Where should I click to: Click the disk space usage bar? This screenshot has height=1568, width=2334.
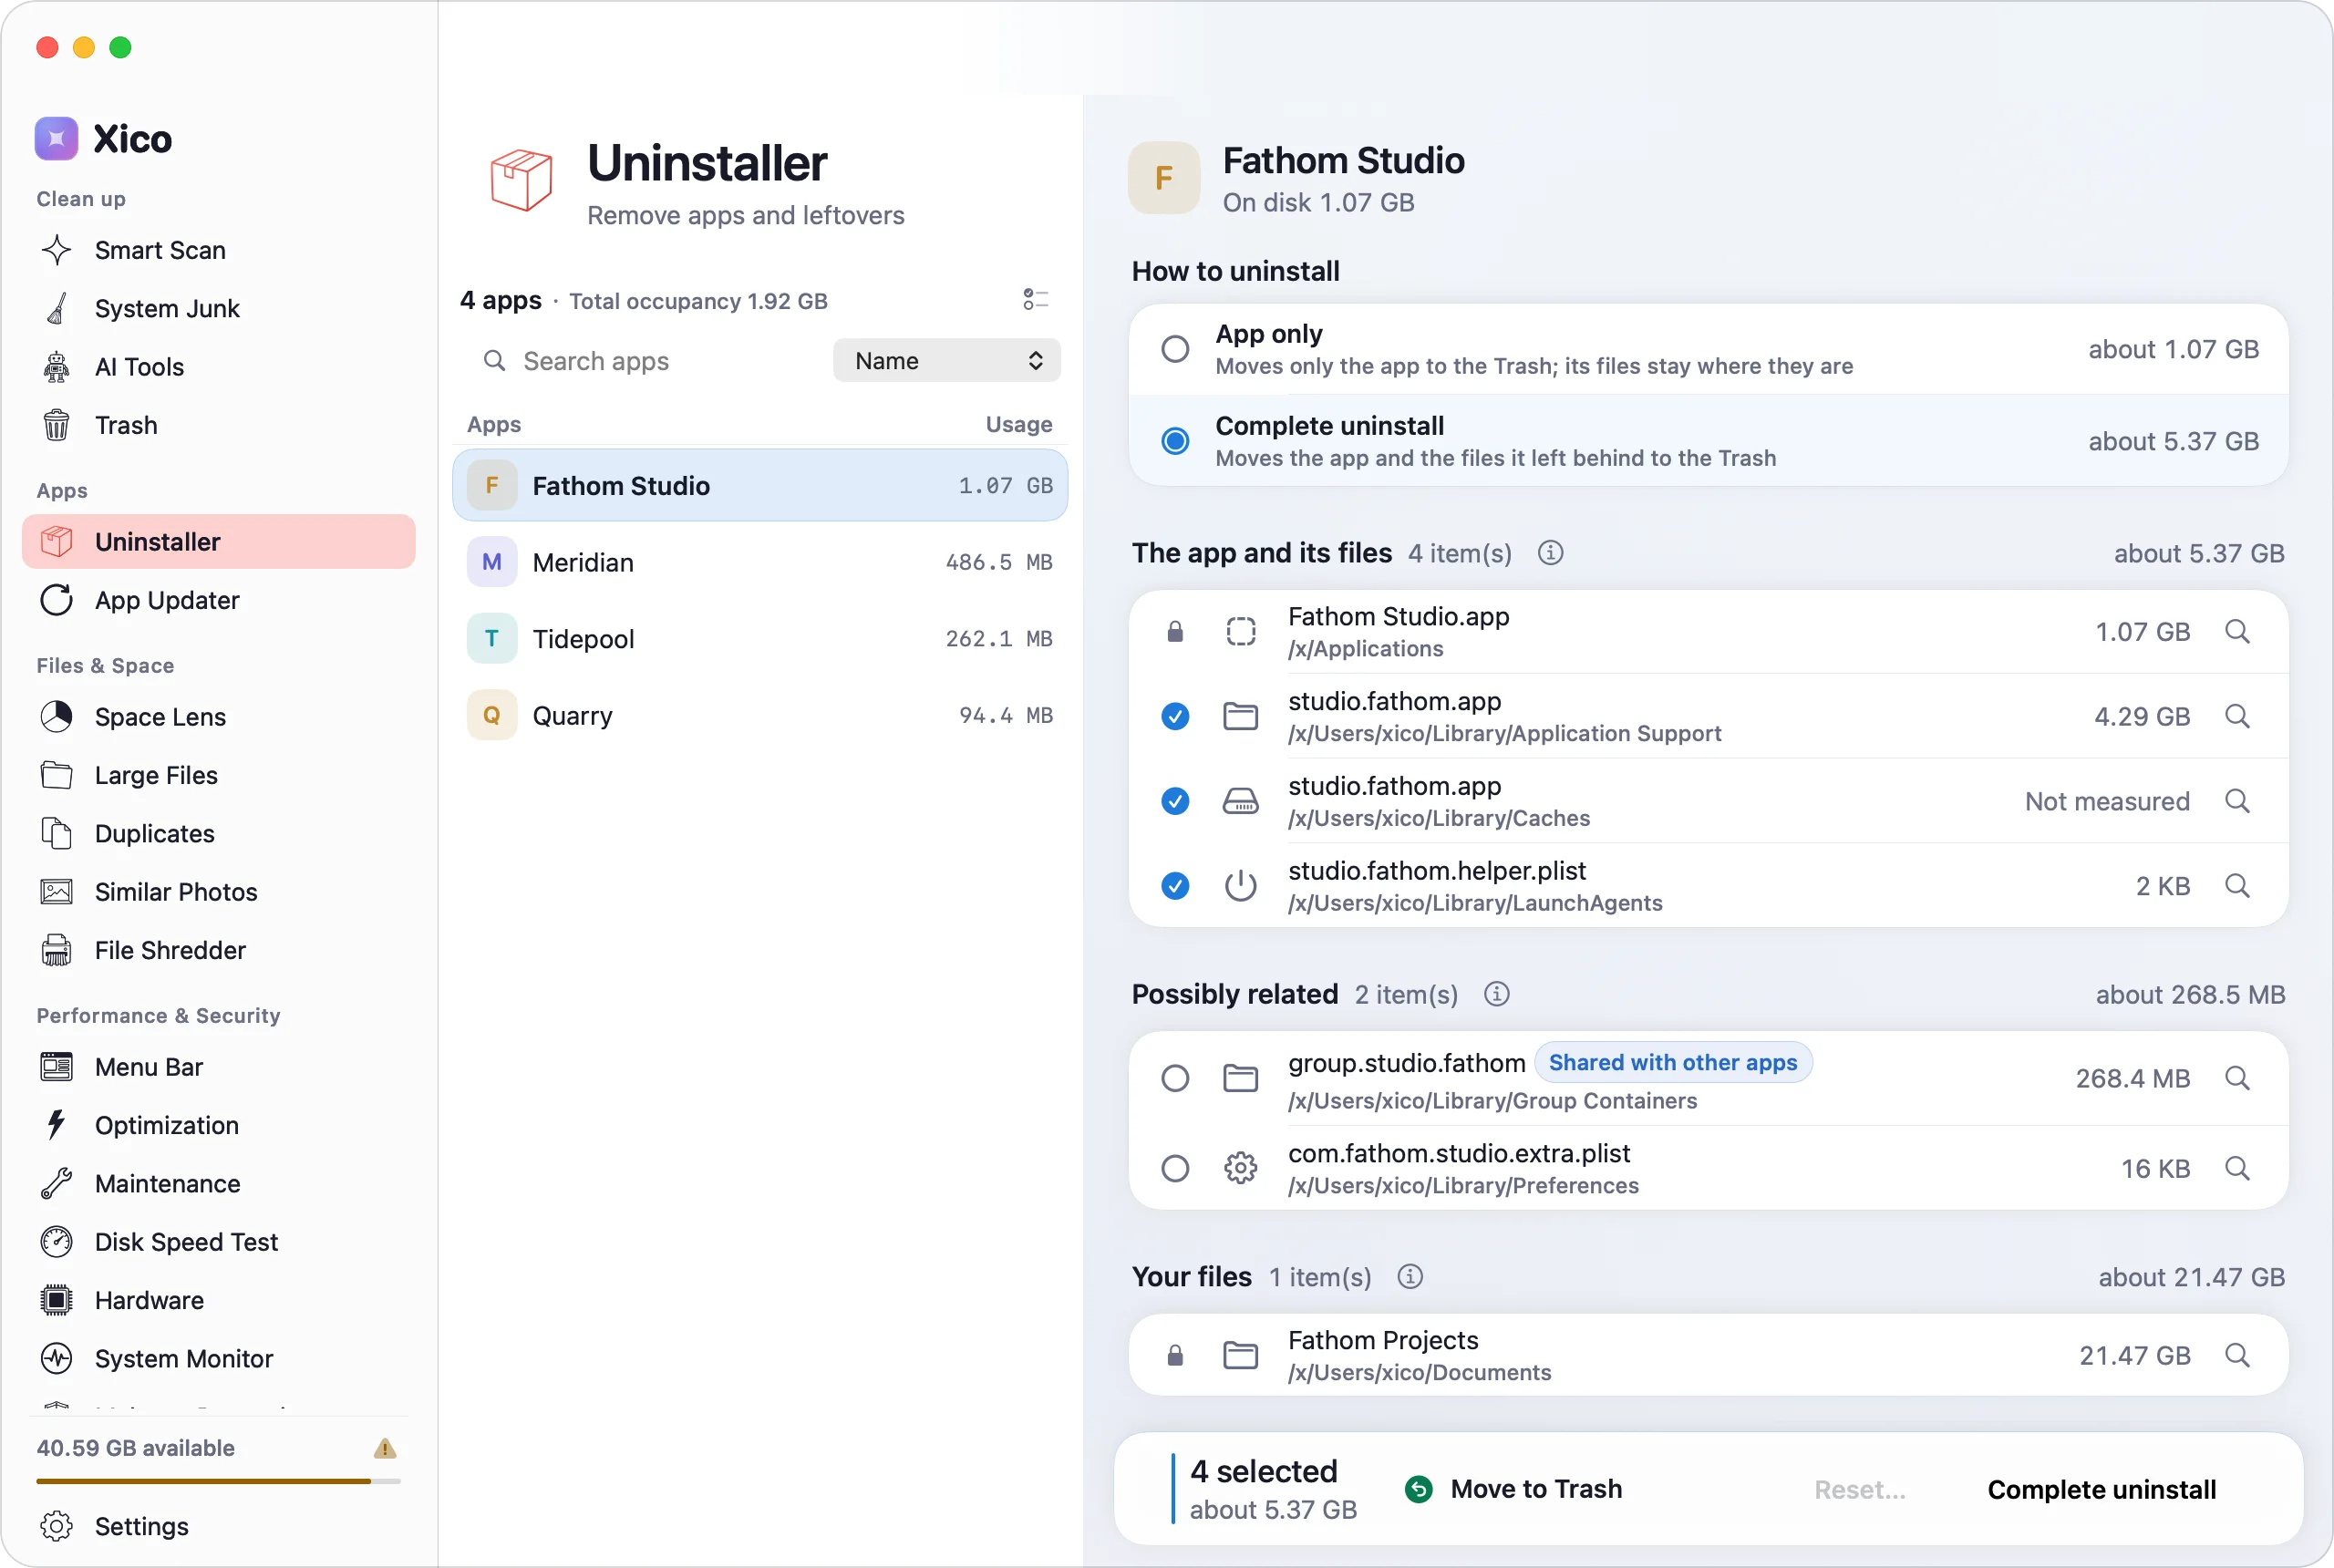[218, 1481]
